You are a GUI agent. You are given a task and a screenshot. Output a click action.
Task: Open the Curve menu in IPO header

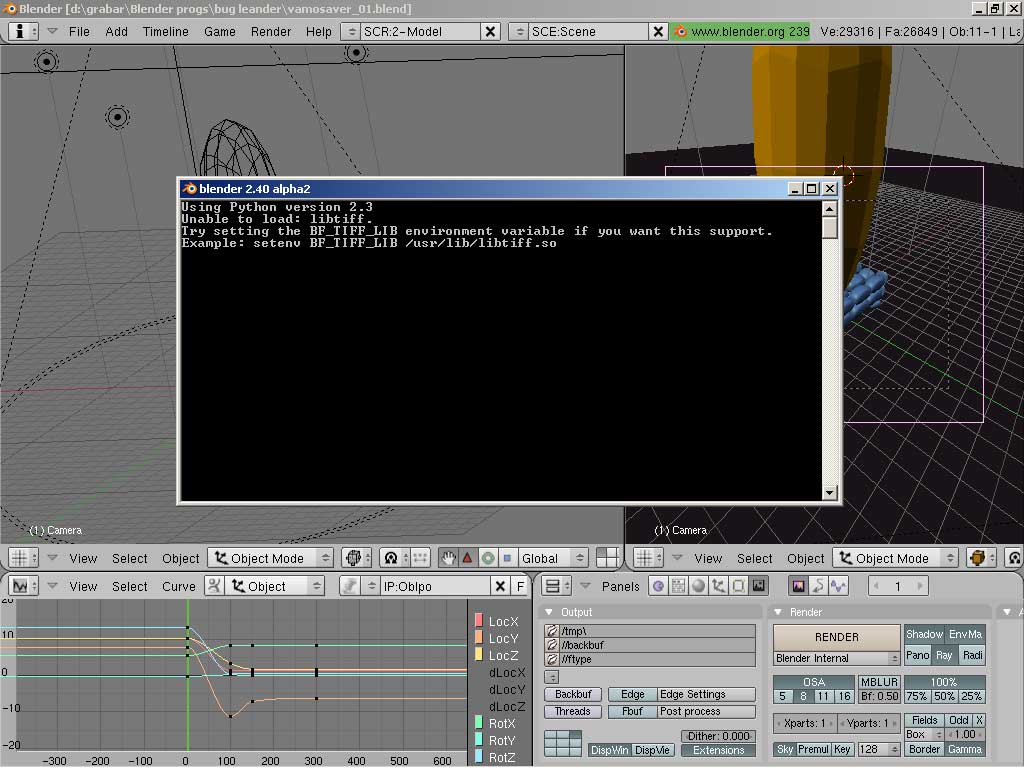(x=178, y=586)
